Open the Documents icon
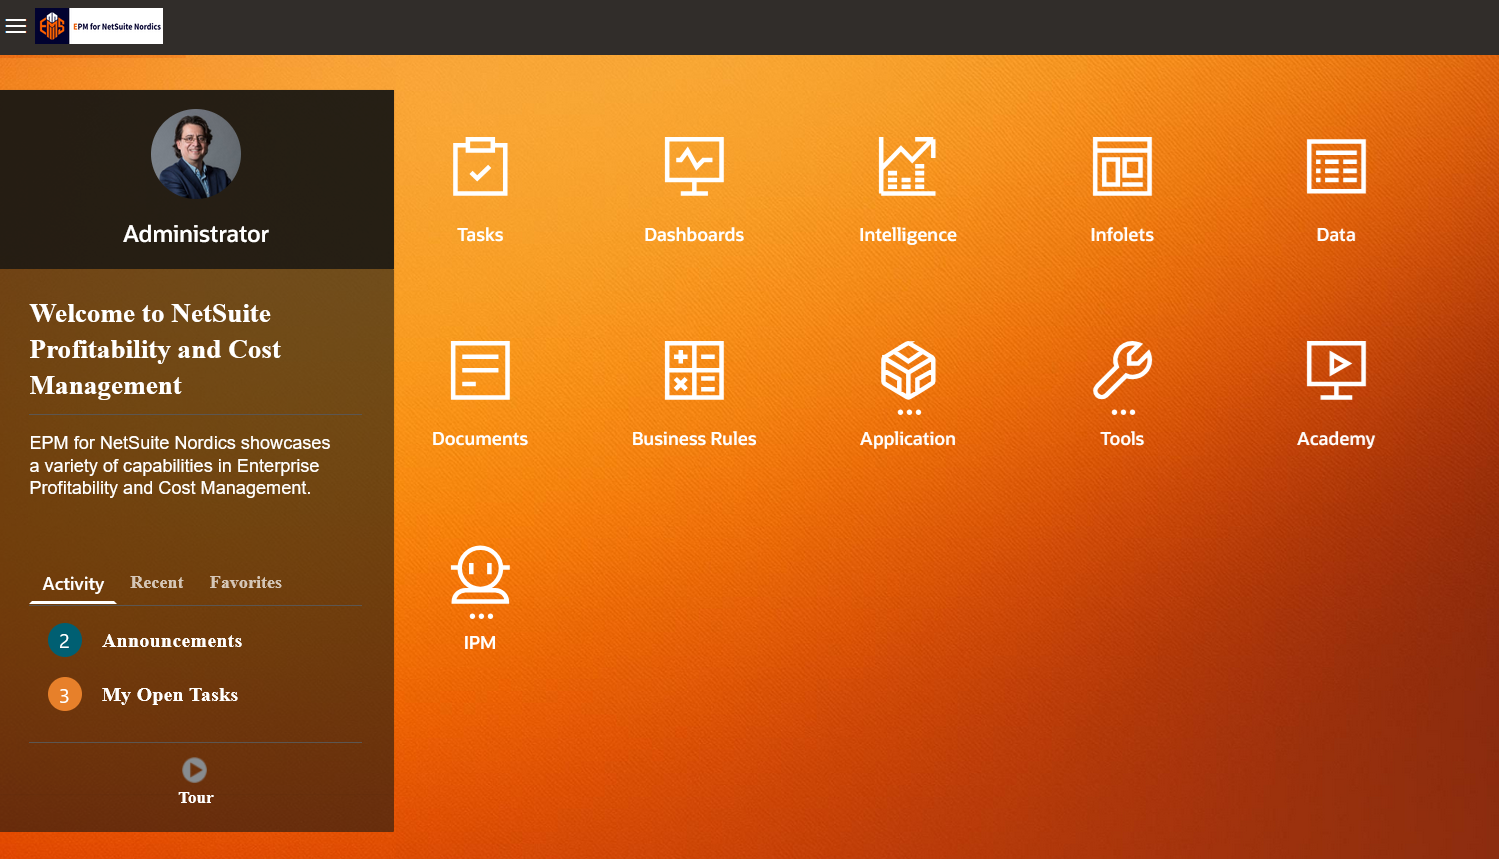Screen dimensions: 1499x859 click(480, 371)
